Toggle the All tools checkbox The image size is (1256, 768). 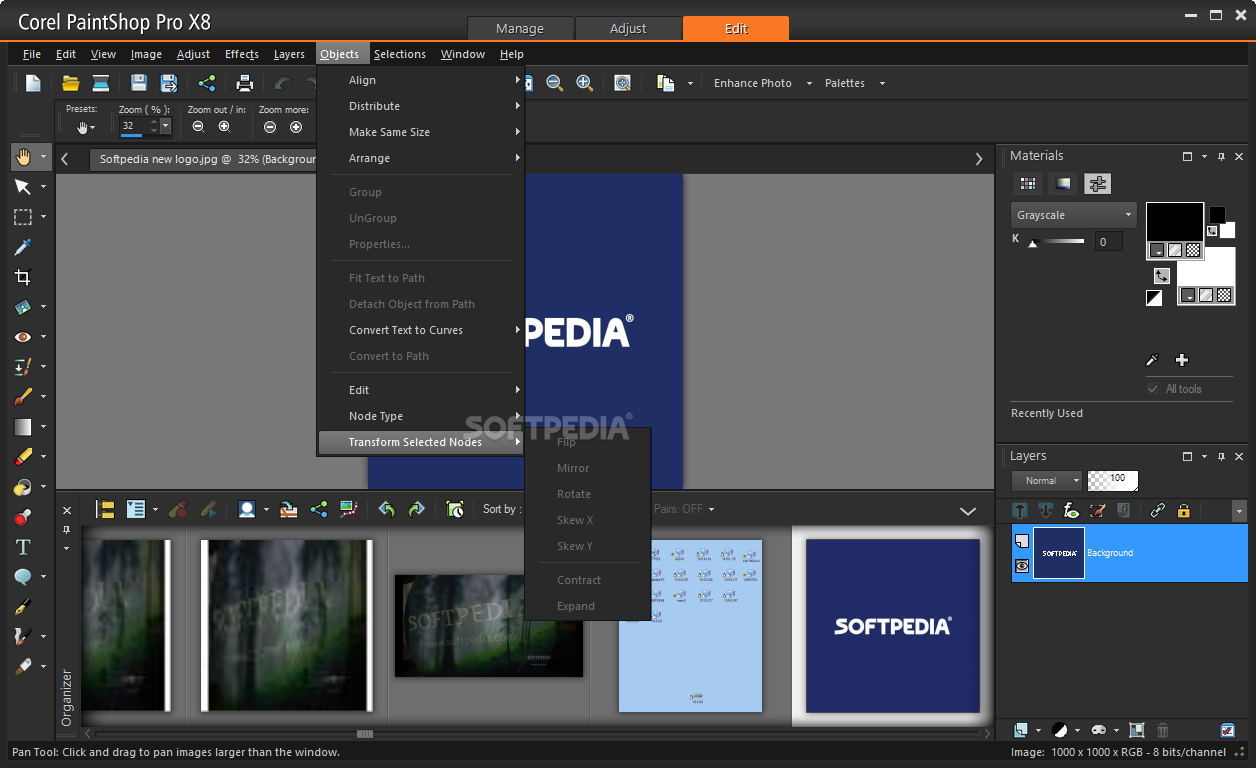point(1153,389)
